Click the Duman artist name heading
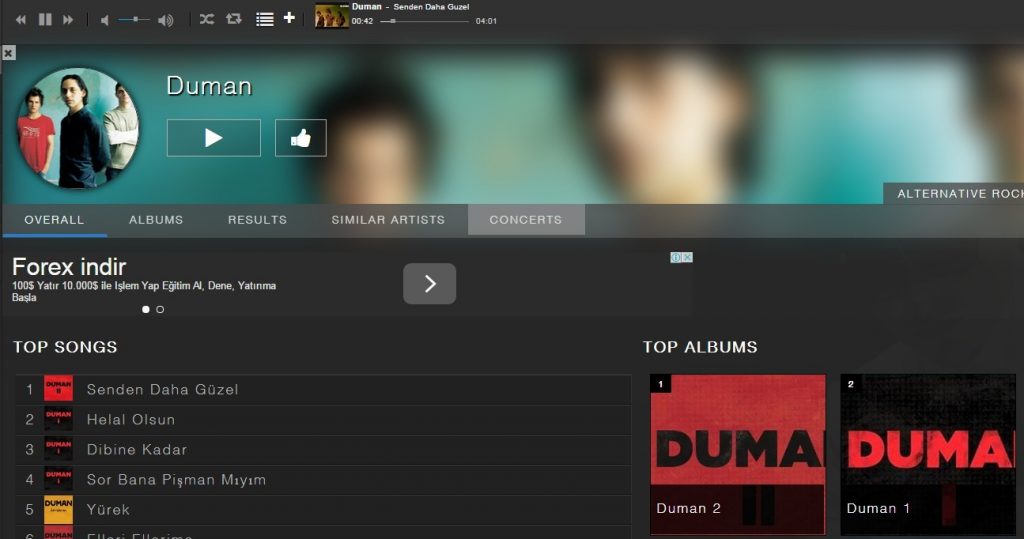The height and width of the screenshot is (539, 1024). [x=209, y=86]
